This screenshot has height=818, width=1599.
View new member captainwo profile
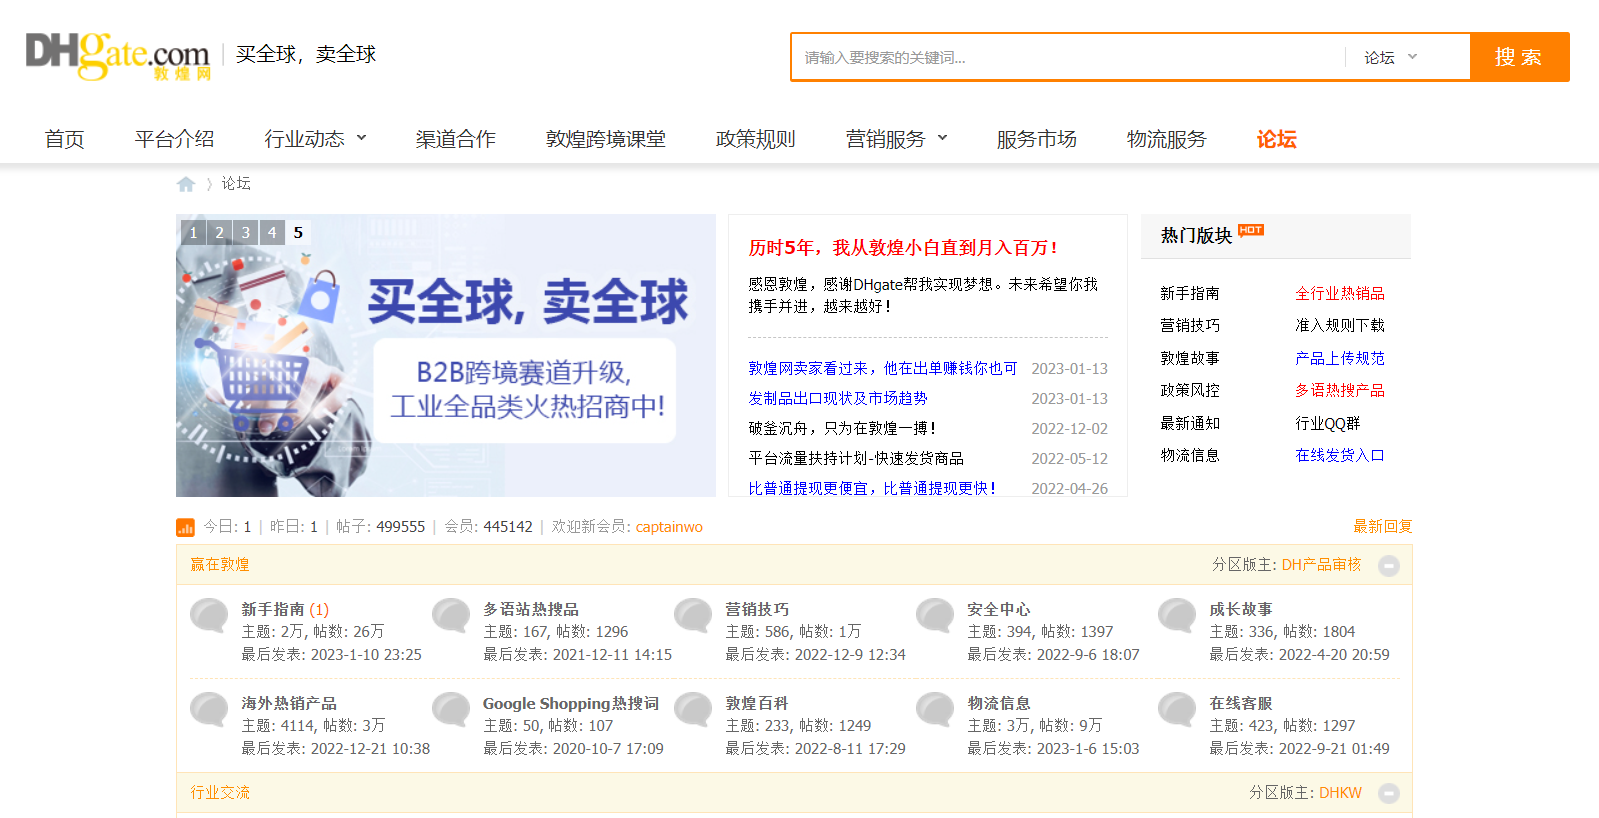click(x=669, y=526)
